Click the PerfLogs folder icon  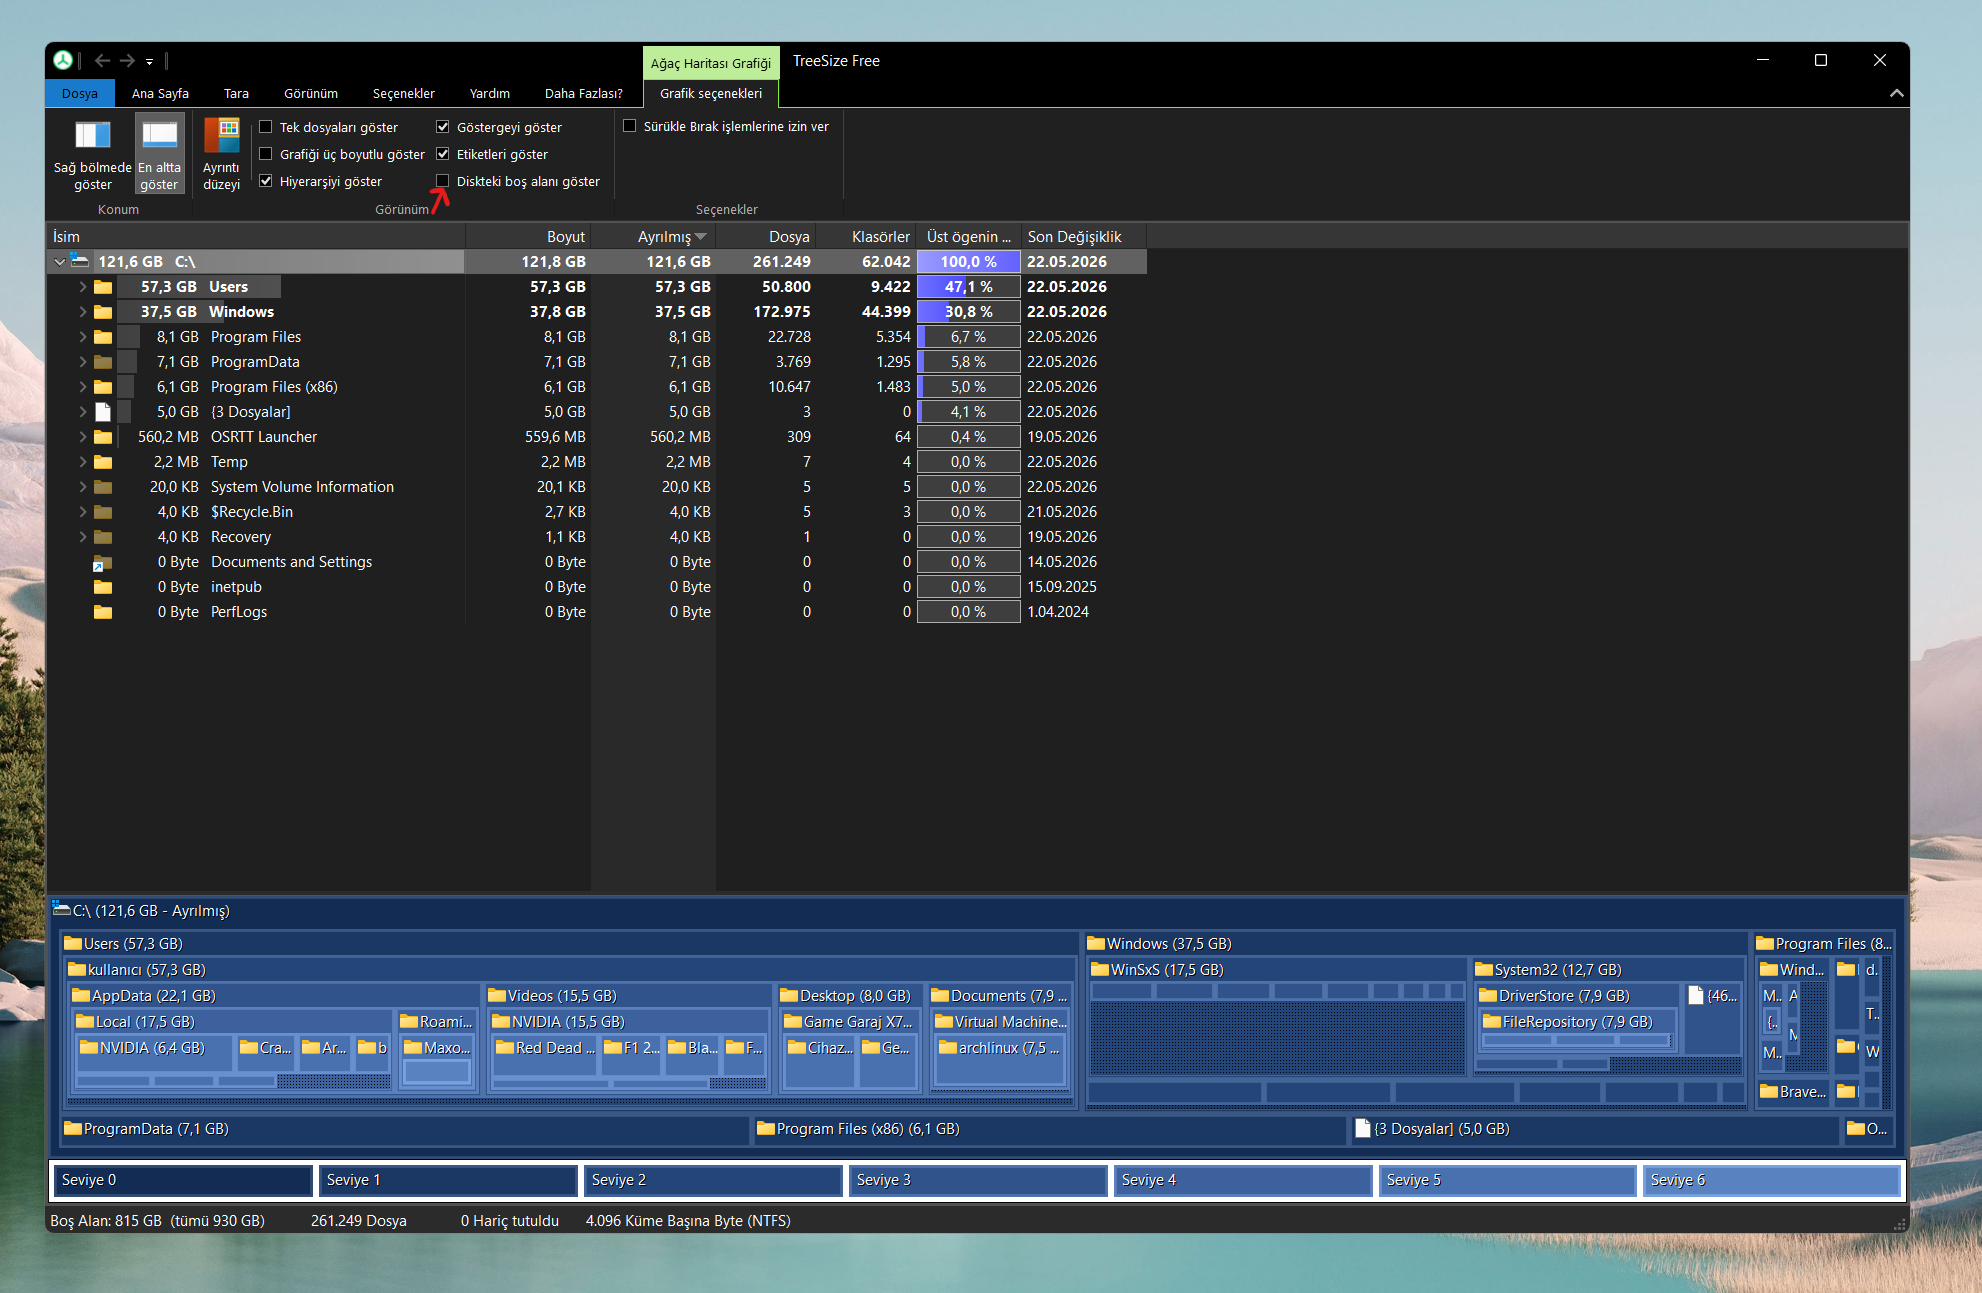pos(103,612)
